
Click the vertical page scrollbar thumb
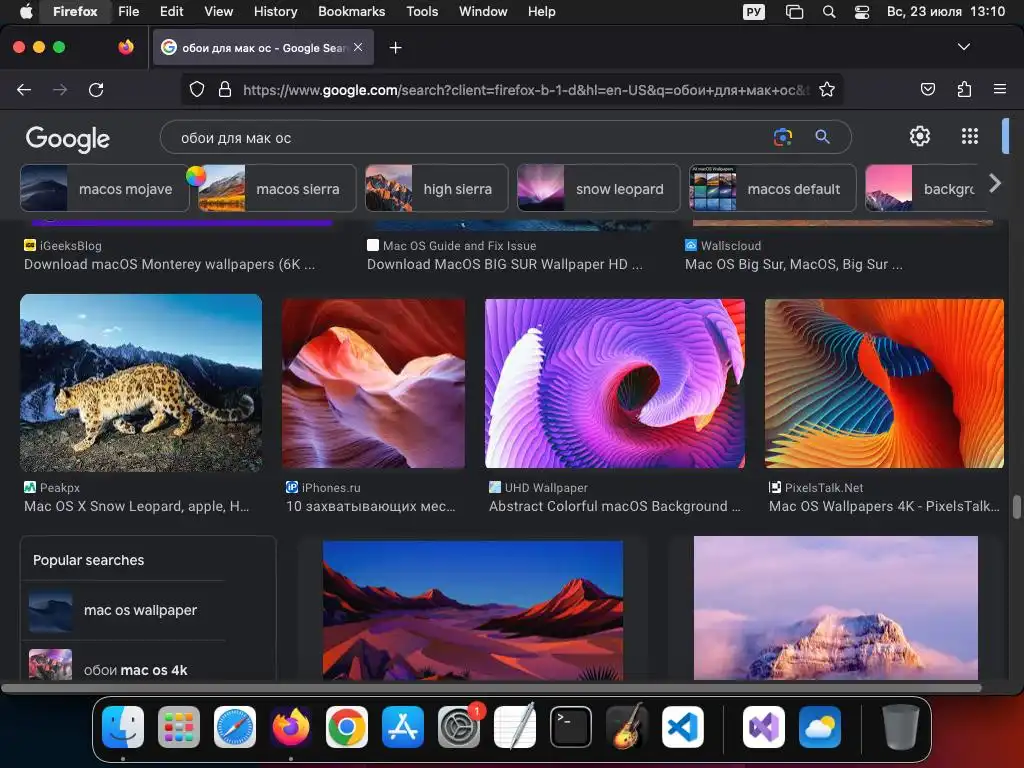pyautogui.click(x=1016, y=507)
